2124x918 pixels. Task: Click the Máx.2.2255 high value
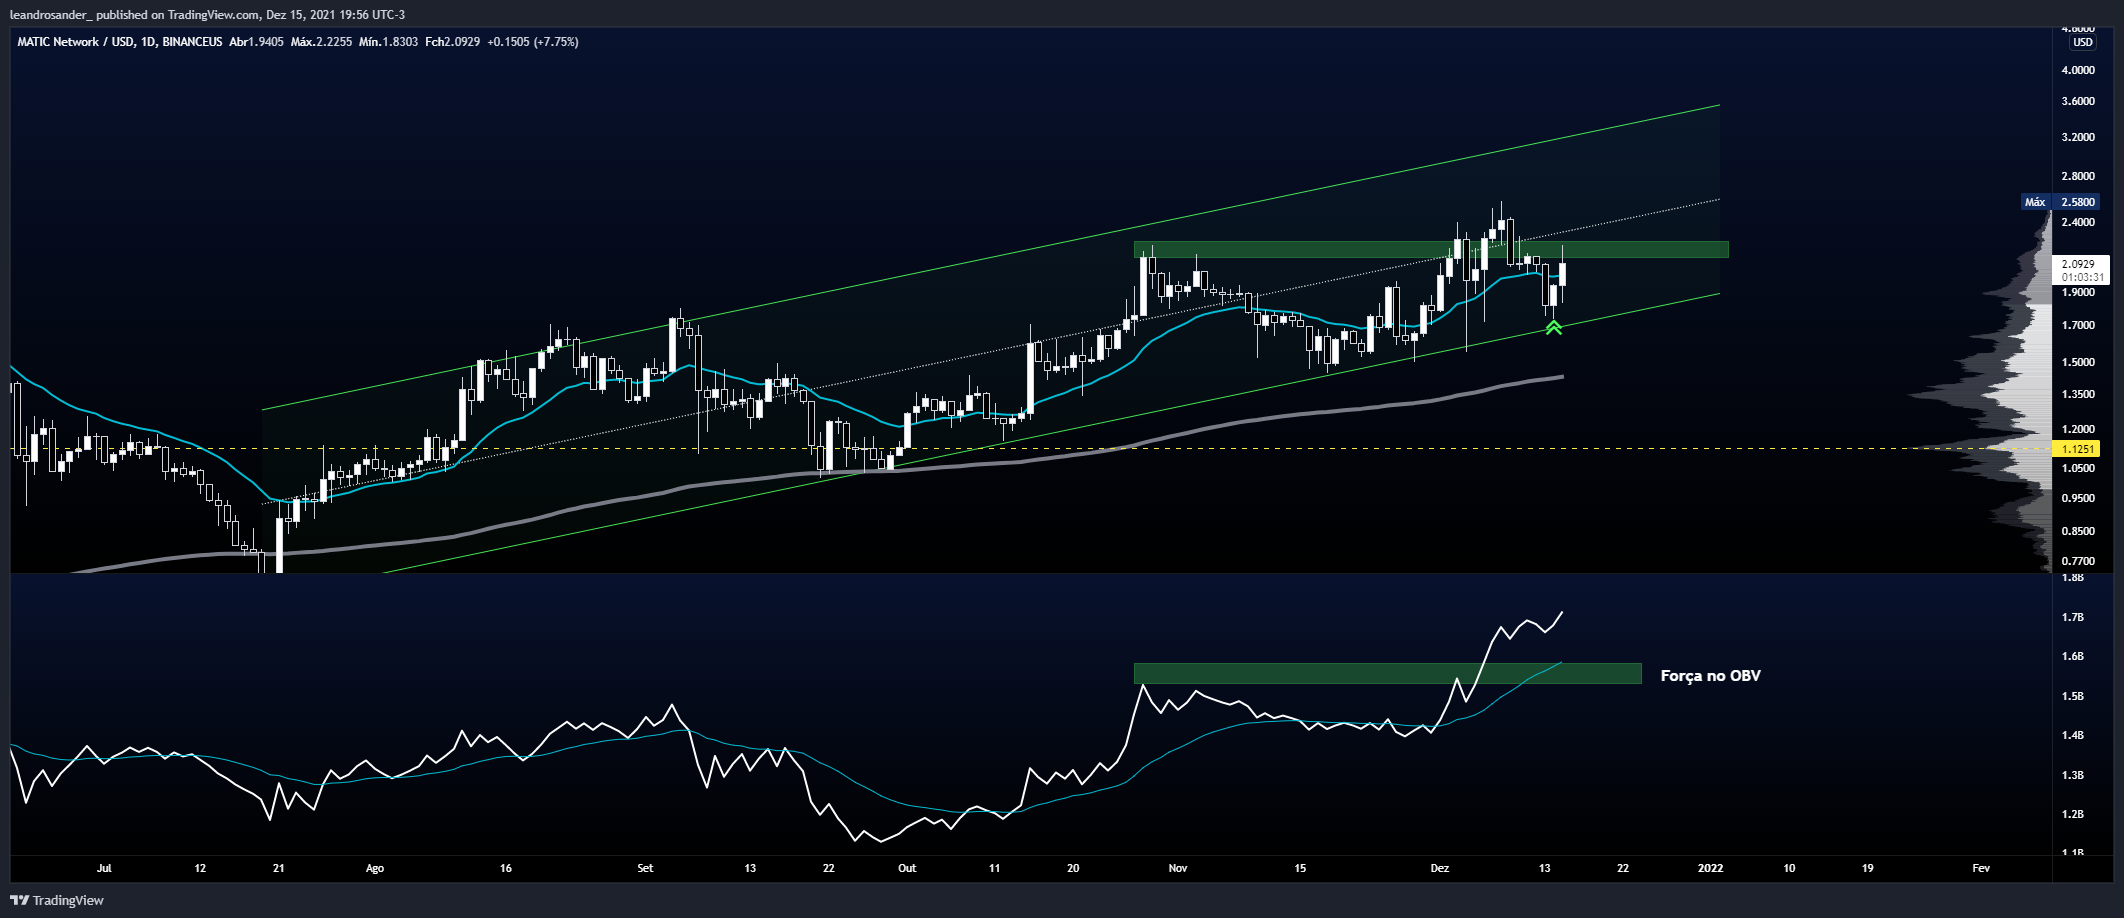coord(321,42)
